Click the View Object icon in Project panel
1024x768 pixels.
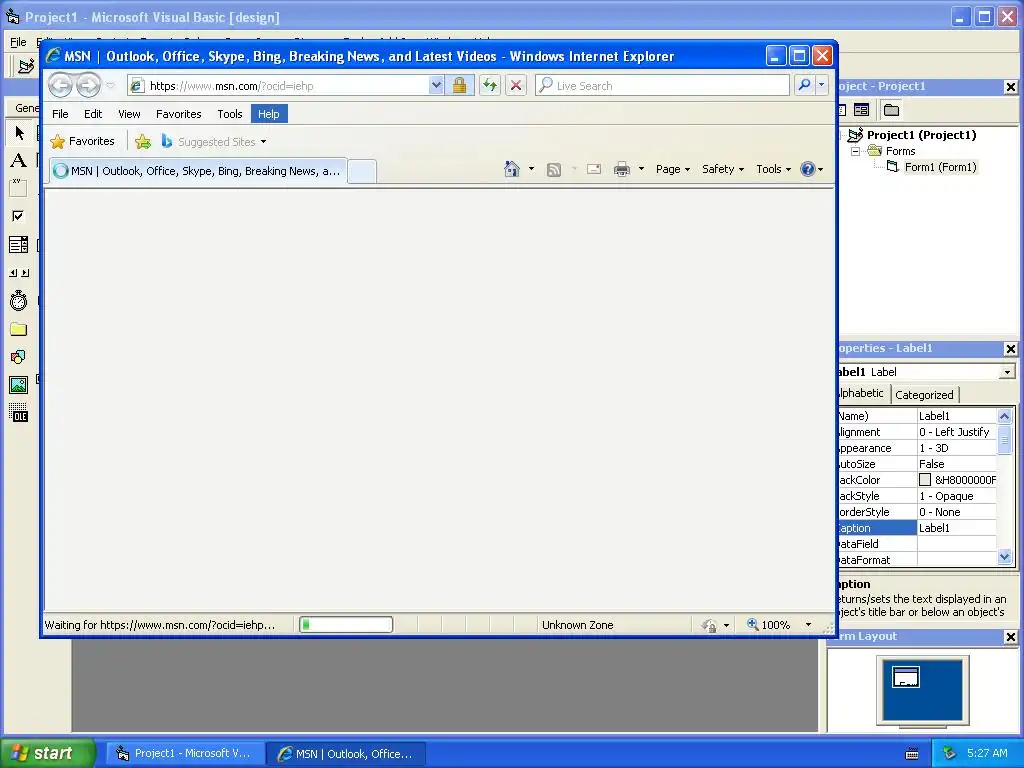click(861, 110)
